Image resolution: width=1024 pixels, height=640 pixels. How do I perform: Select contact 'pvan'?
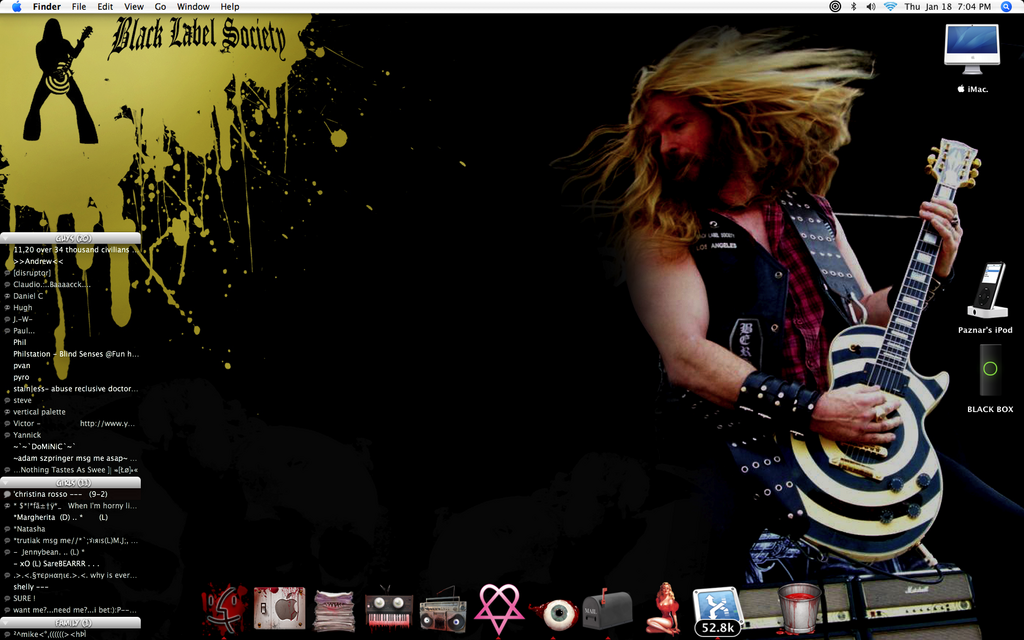71,366
